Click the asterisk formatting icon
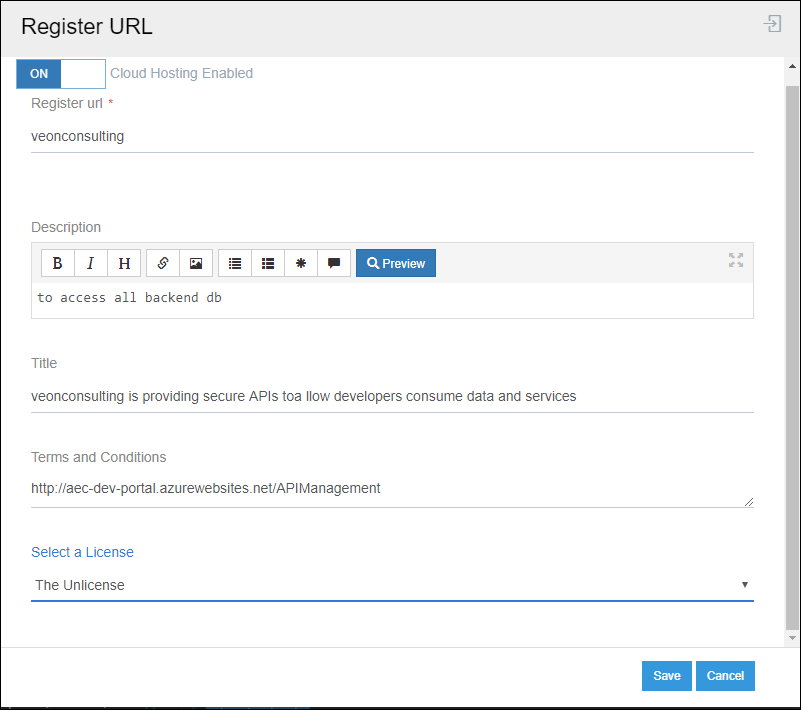 [x=300, y=262]
